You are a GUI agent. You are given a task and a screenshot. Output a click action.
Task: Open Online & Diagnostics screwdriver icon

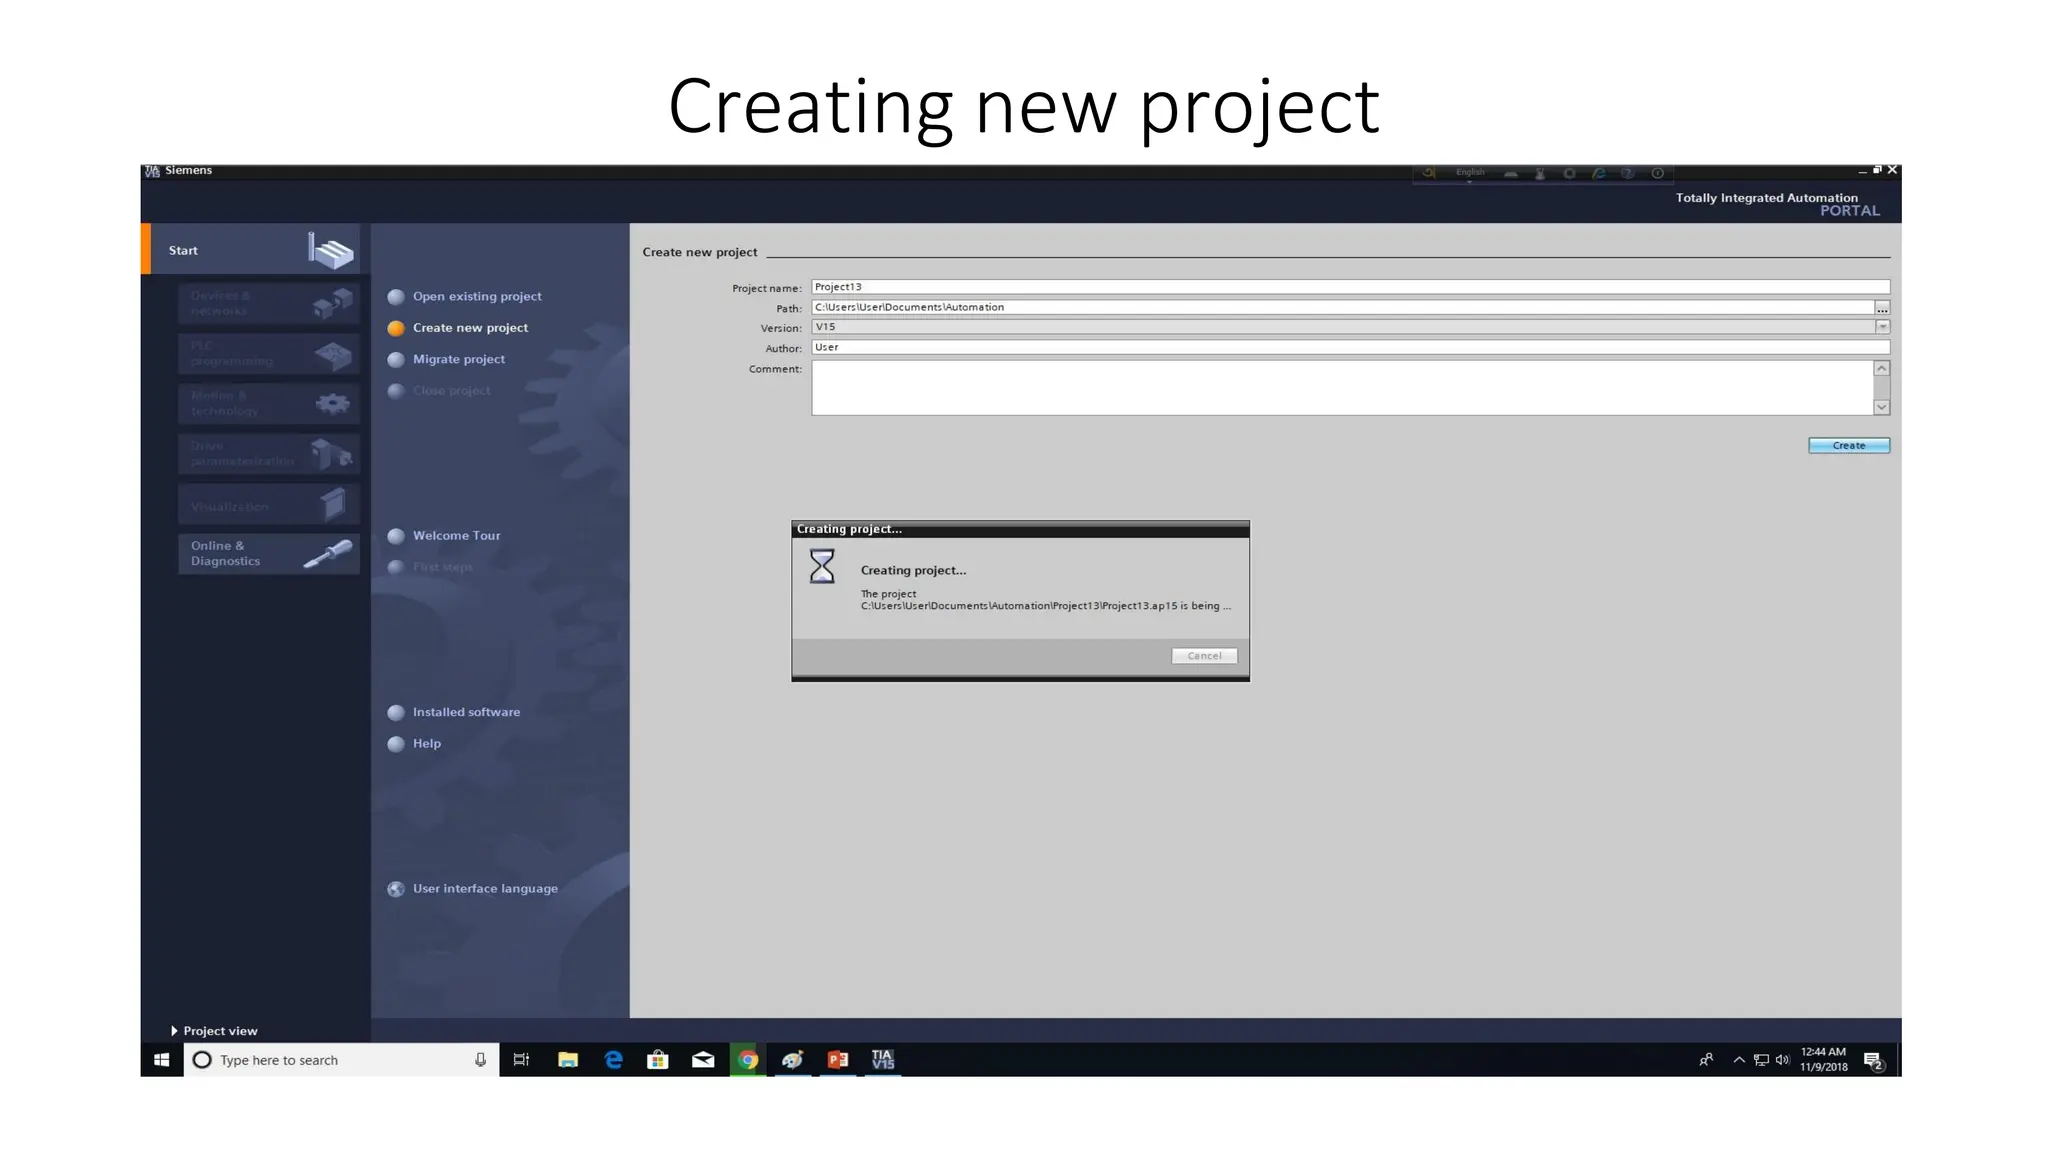click(x=328, y=553)
